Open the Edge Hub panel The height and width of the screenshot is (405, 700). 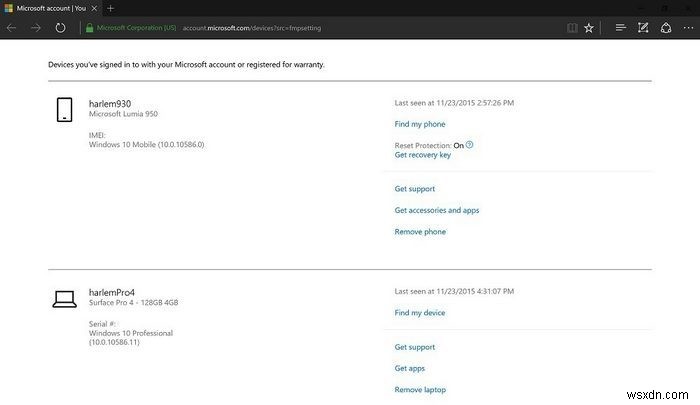620,29
